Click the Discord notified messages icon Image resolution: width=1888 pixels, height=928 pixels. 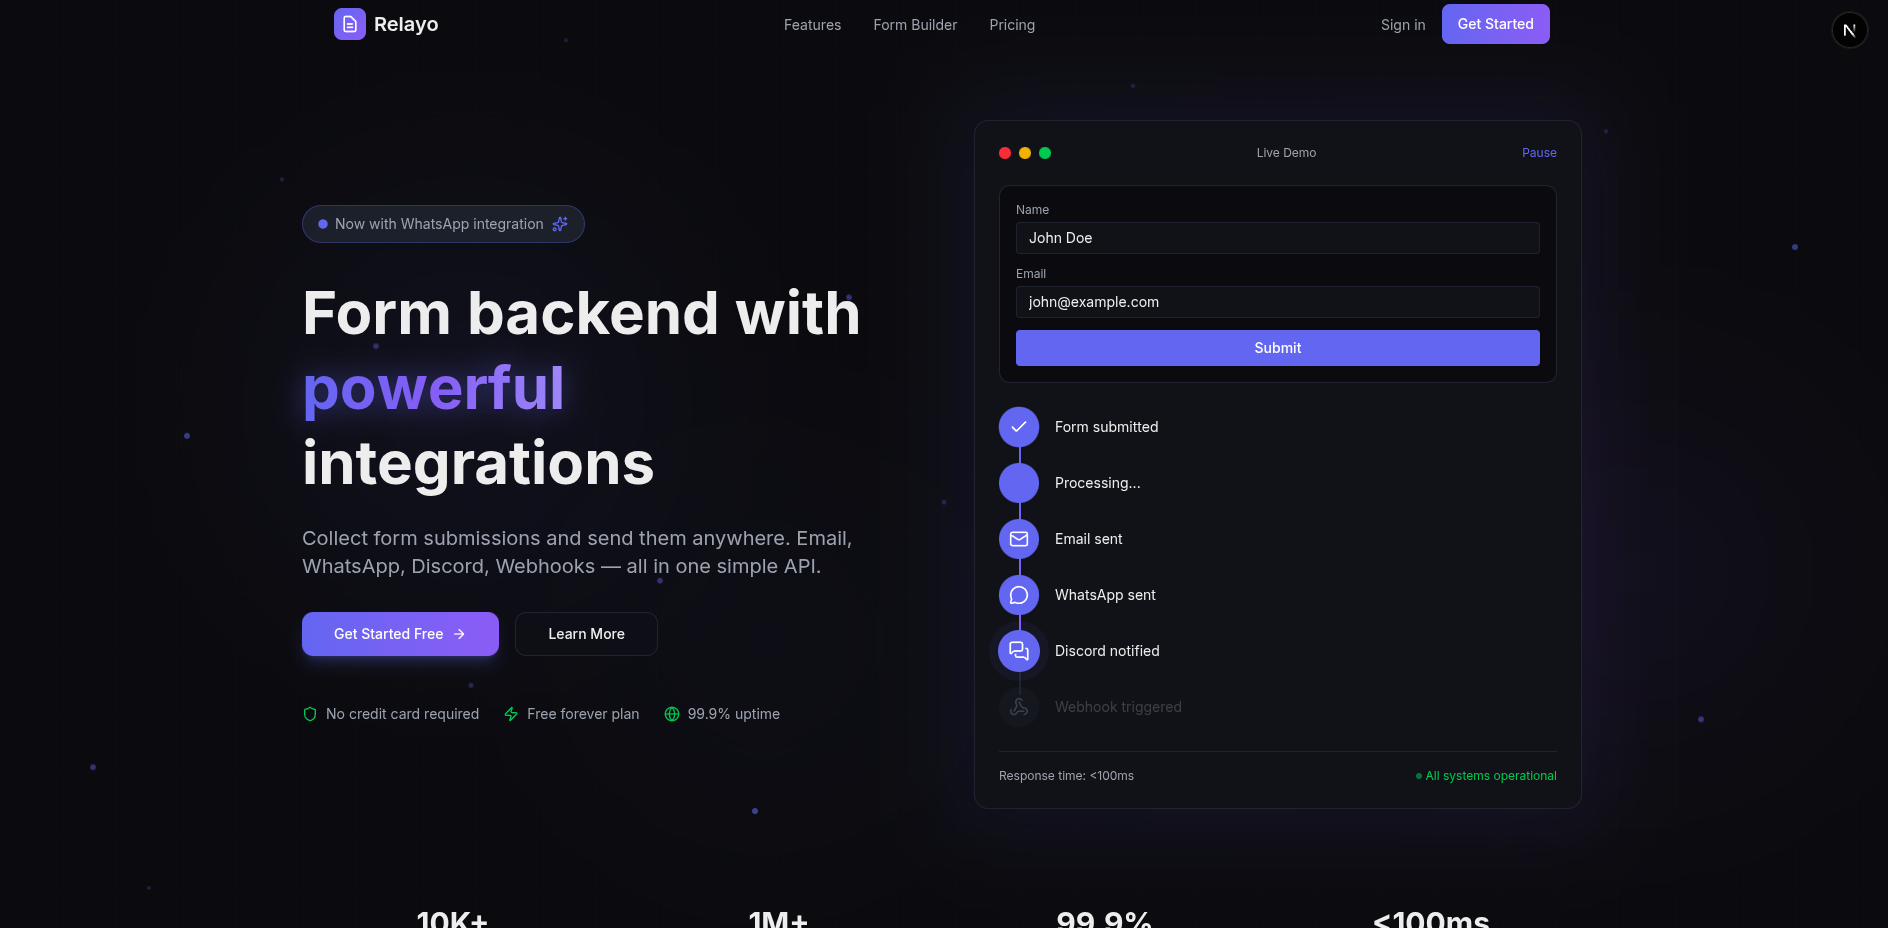[1019, 651]
